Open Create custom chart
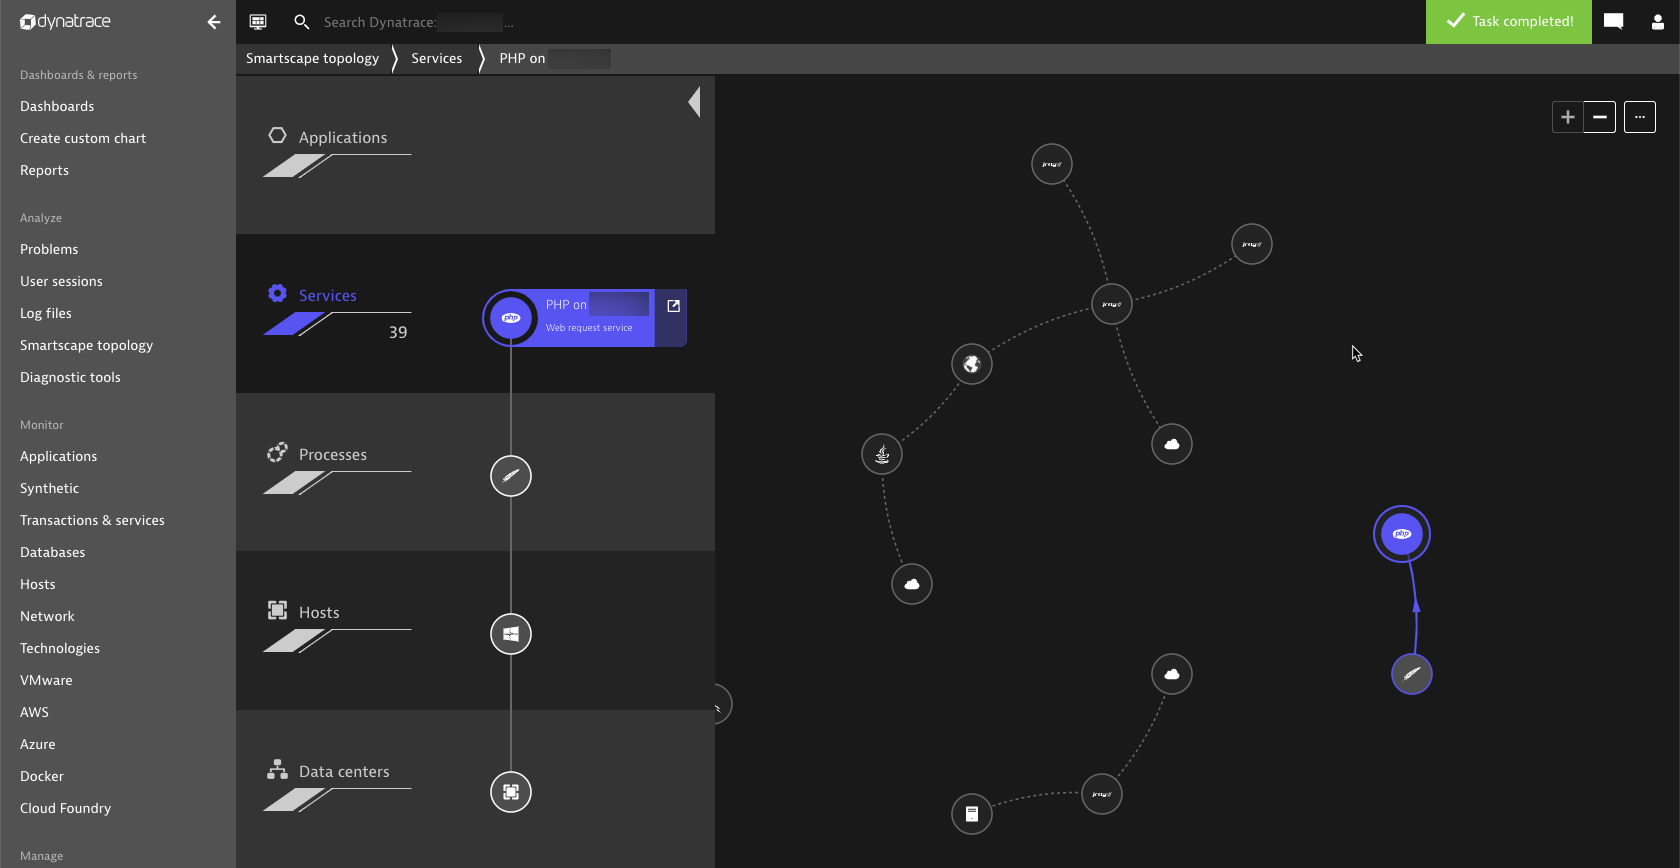Screen dimensions: 1680x868 click(x=83, y=138)
